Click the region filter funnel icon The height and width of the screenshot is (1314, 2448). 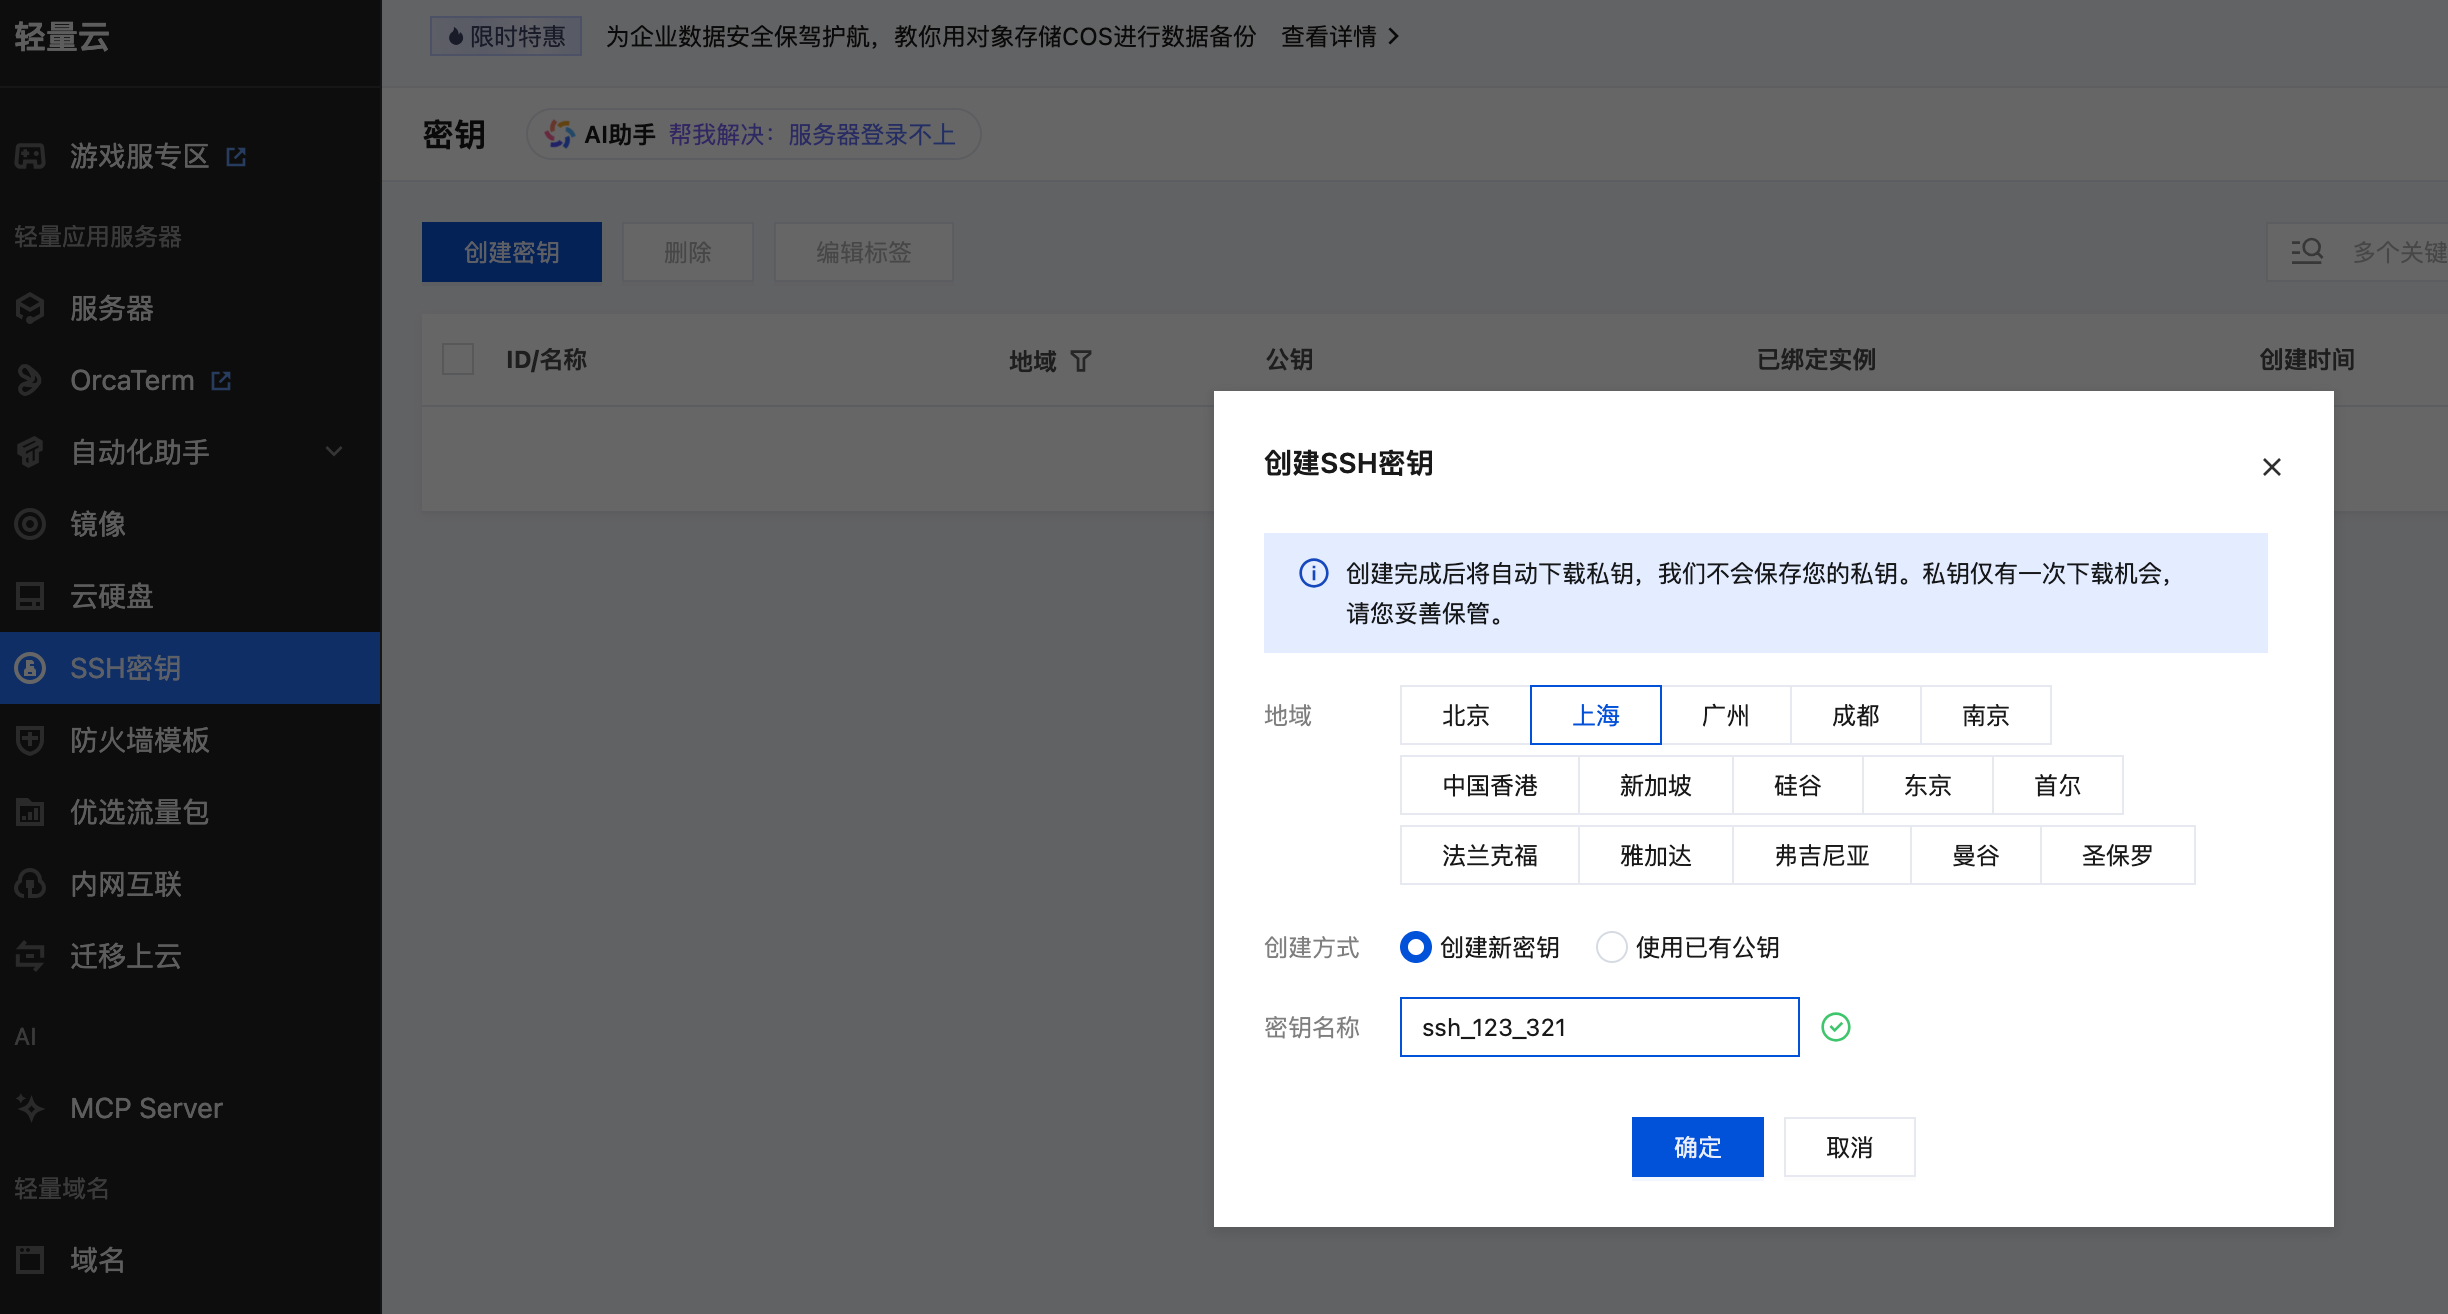point(1081,361)
